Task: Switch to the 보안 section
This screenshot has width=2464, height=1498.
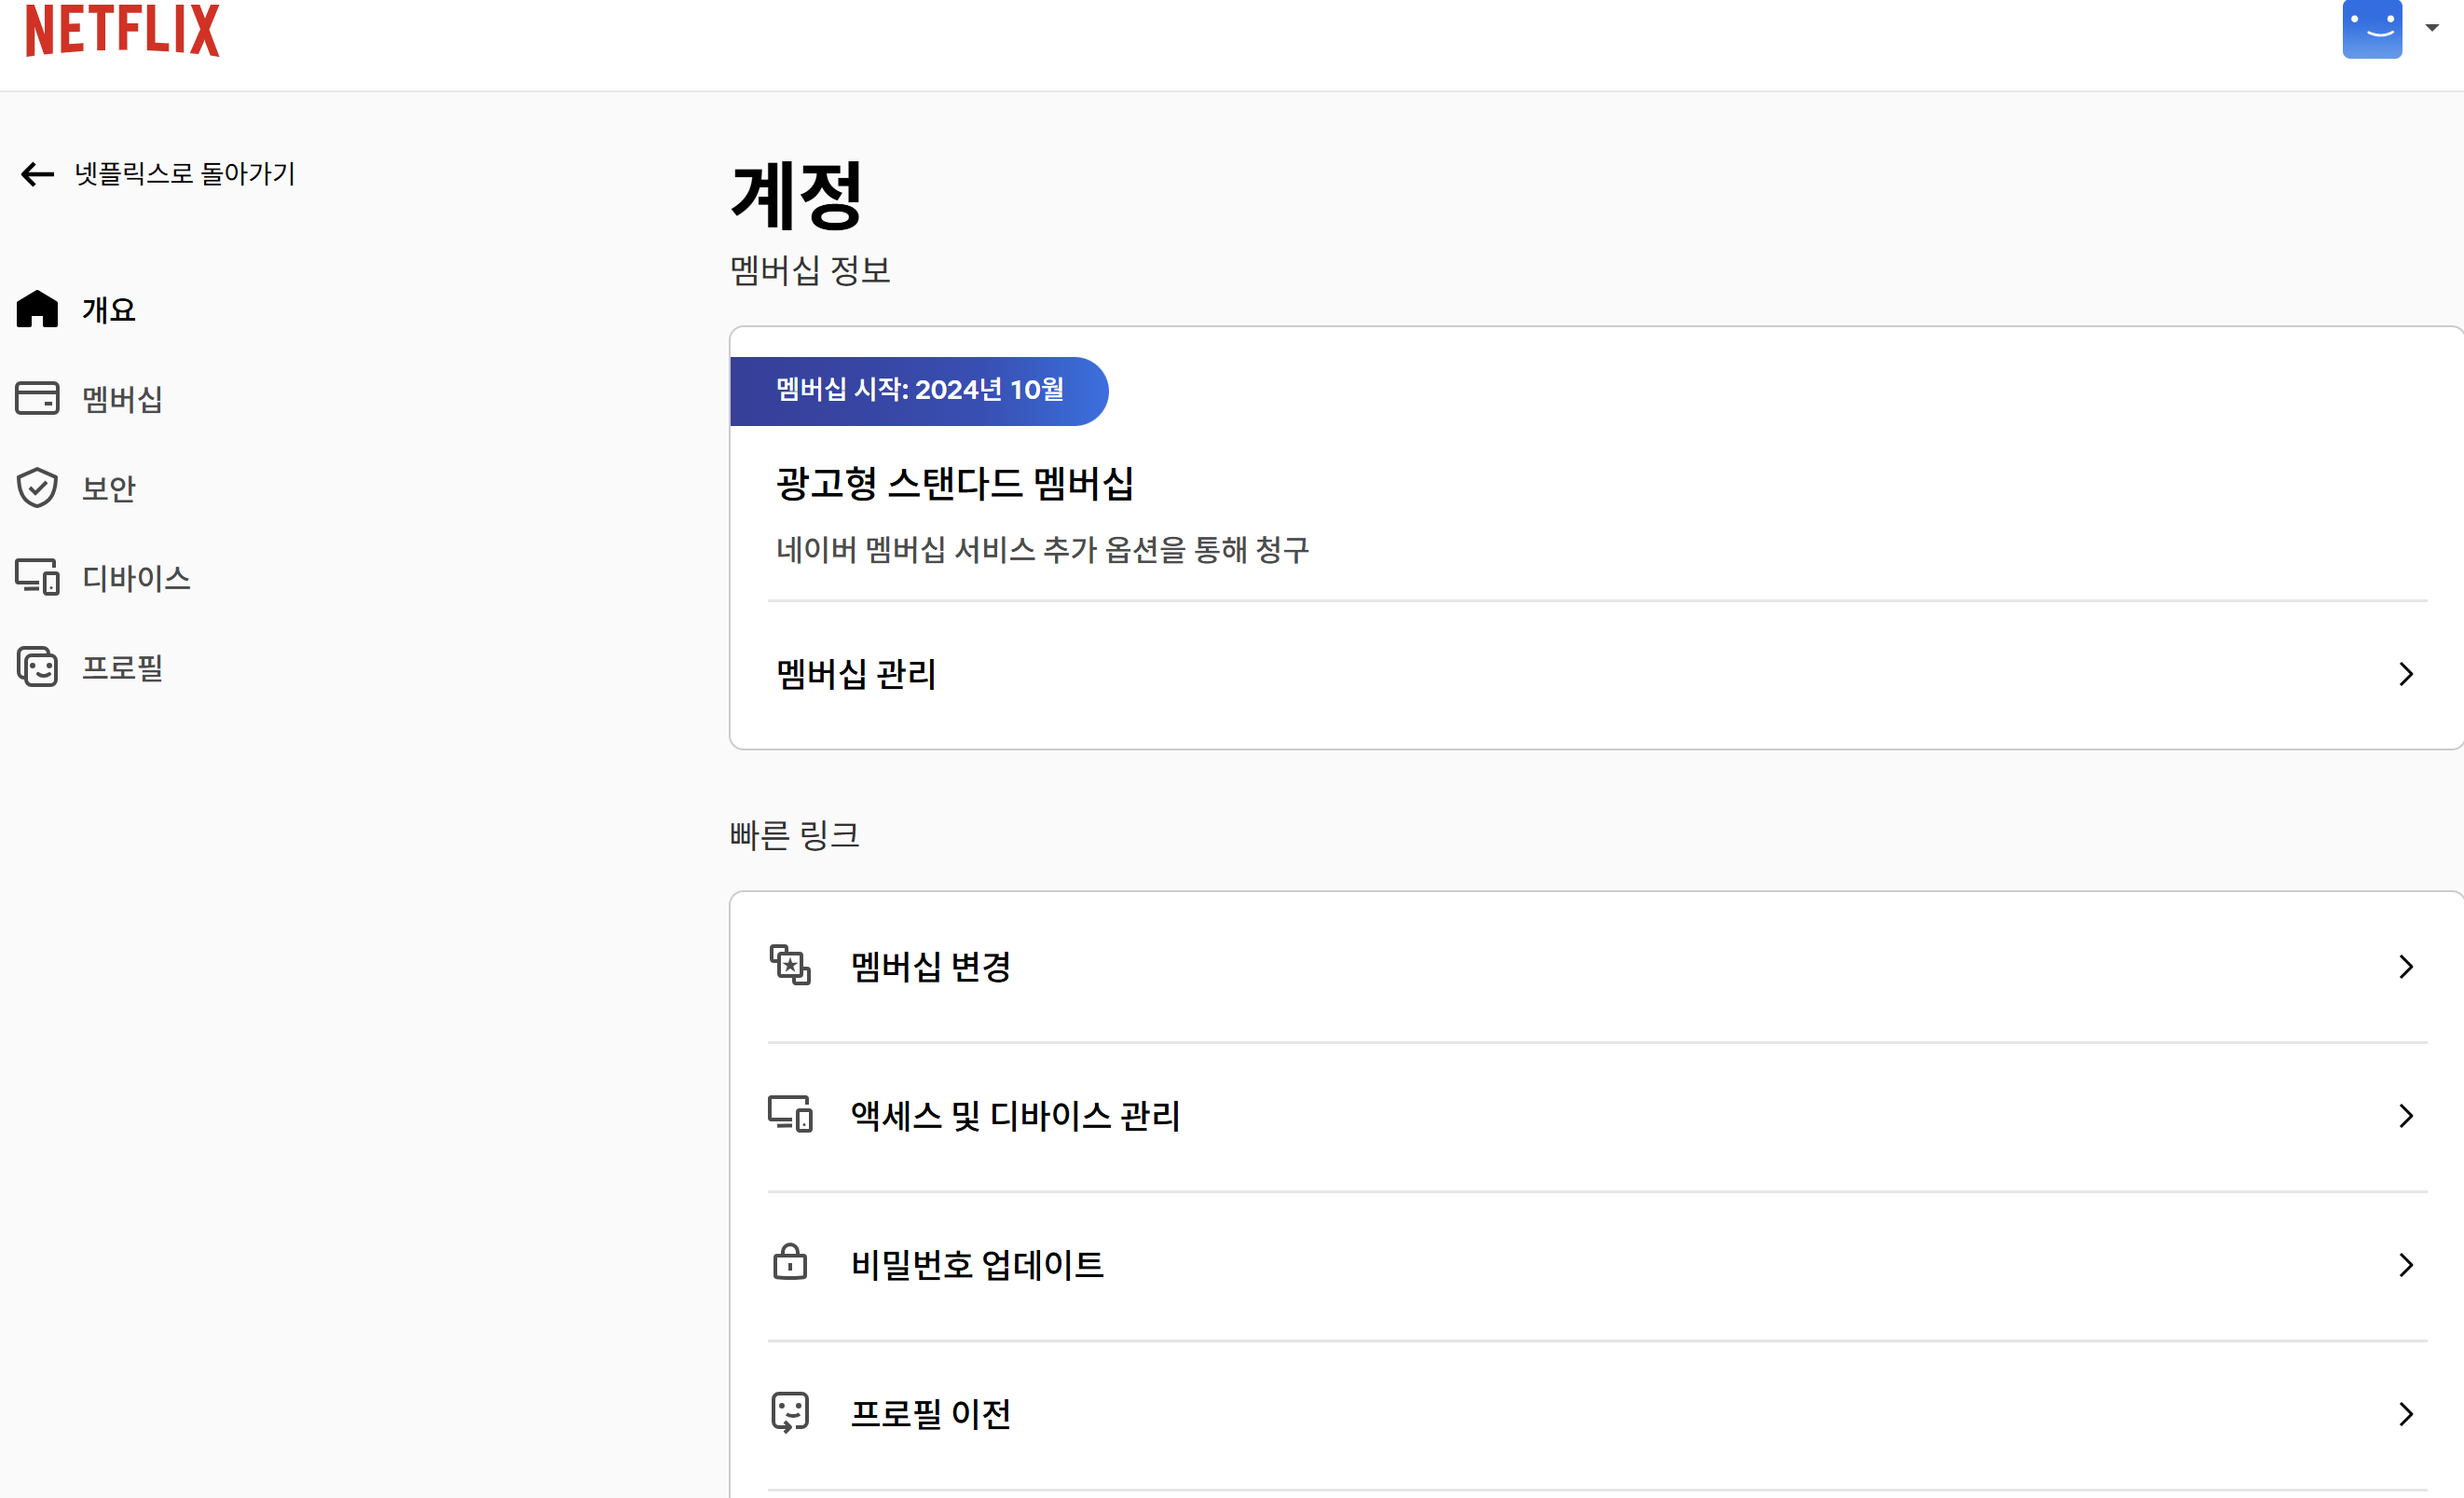Action: [107, 488]
